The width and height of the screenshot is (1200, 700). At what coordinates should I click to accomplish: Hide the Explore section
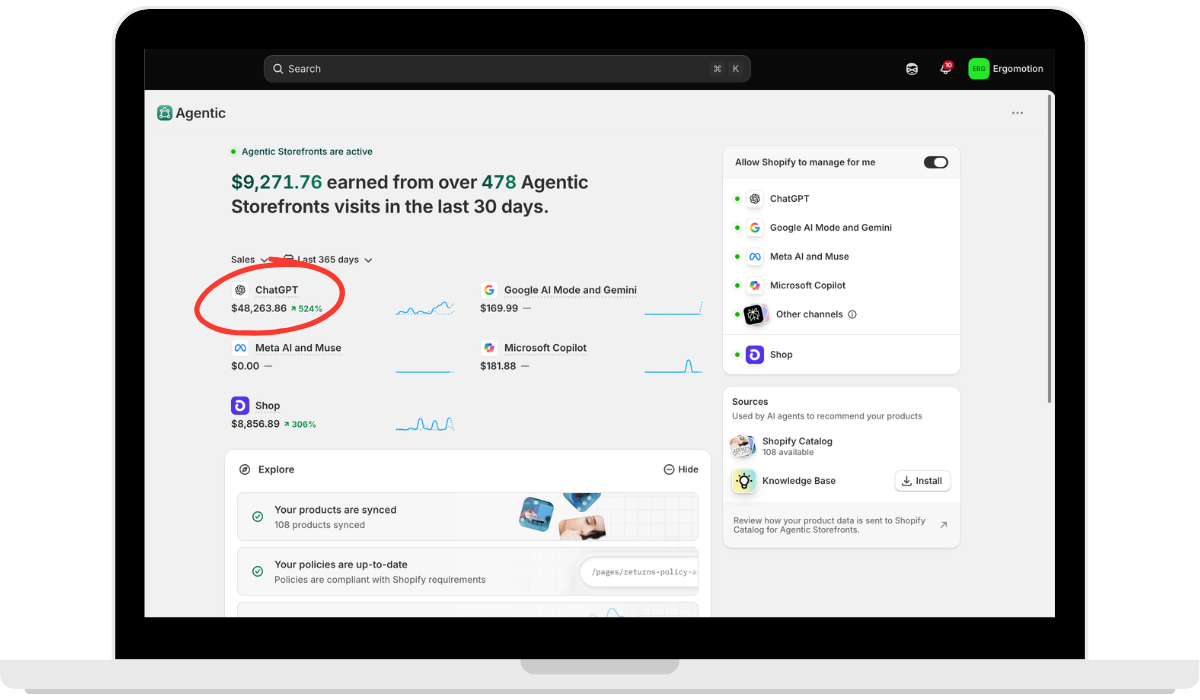coord(681,469)
